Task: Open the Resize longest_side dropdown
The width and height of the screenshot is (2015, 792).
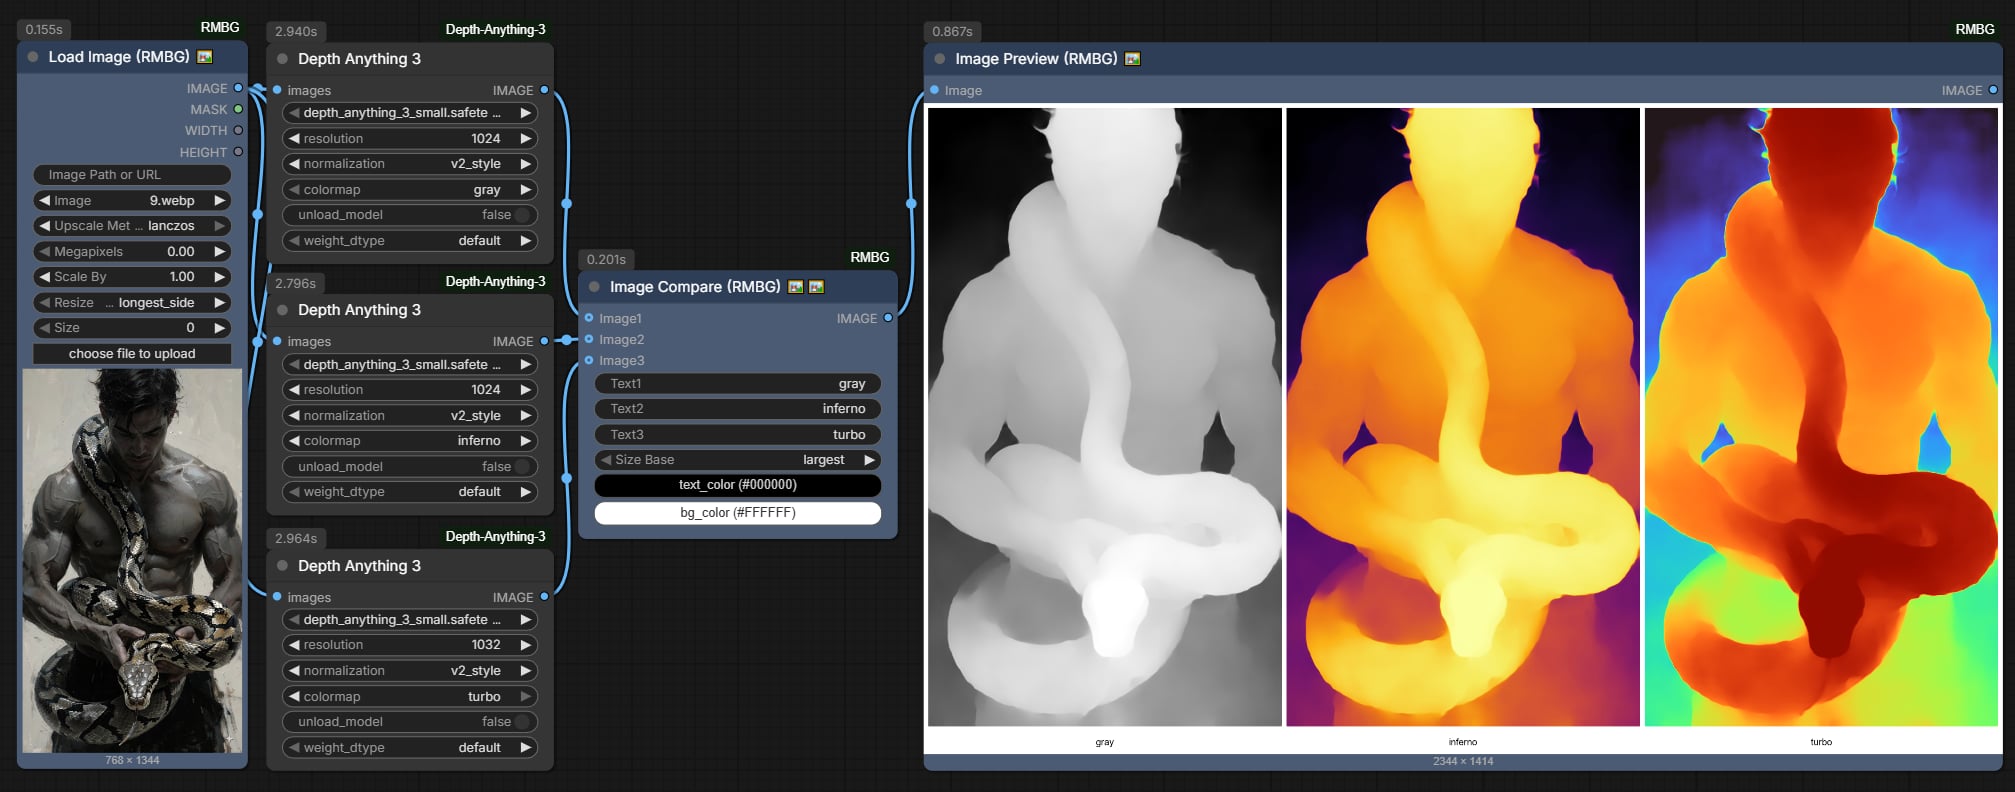Action: coord(132,303)
